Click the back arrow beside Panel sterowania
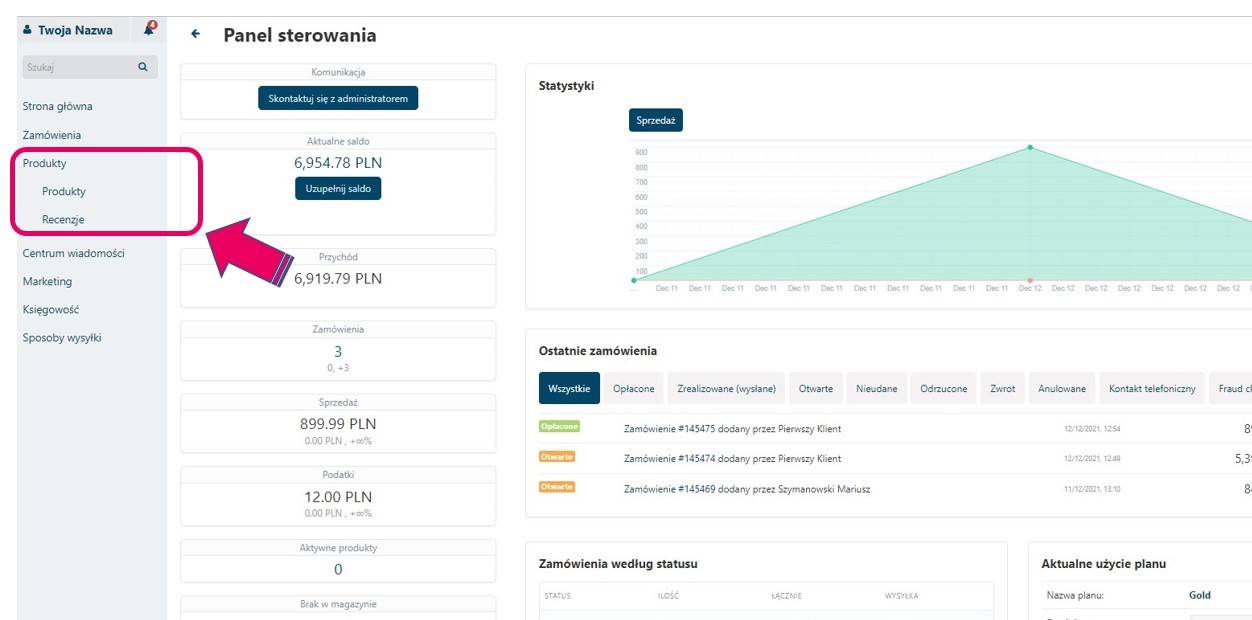This screenshot has height=620, width=1252. (196, 35)
